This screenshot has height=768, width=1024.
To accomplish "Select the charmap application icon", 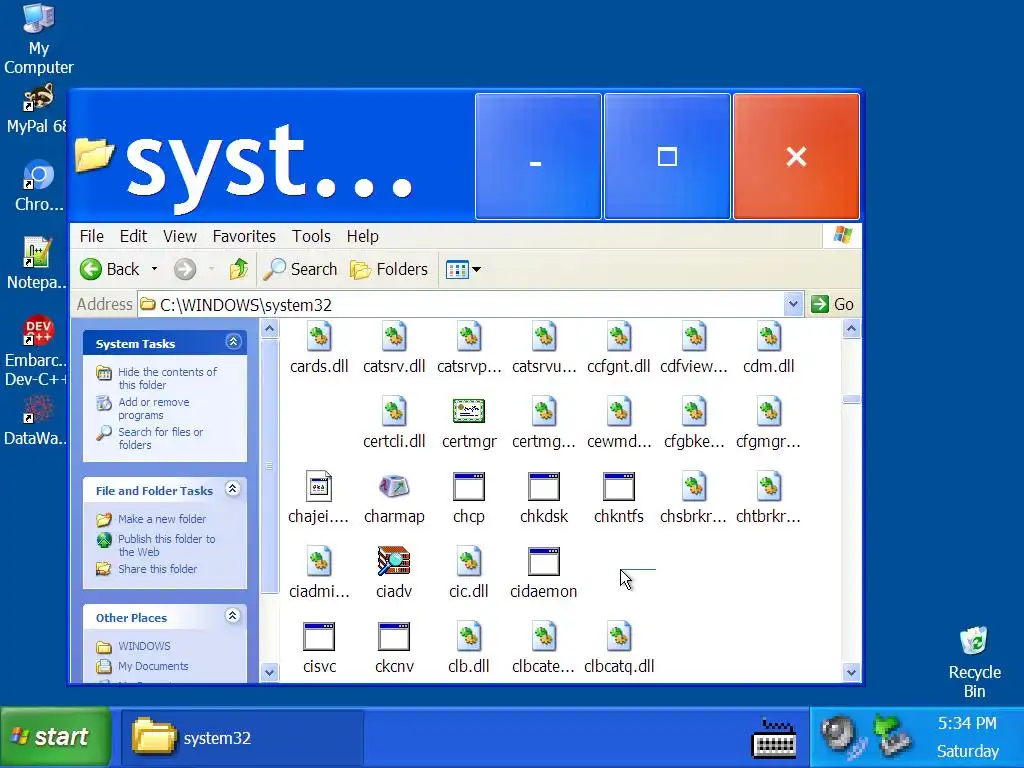I will [x=394, y=487].
